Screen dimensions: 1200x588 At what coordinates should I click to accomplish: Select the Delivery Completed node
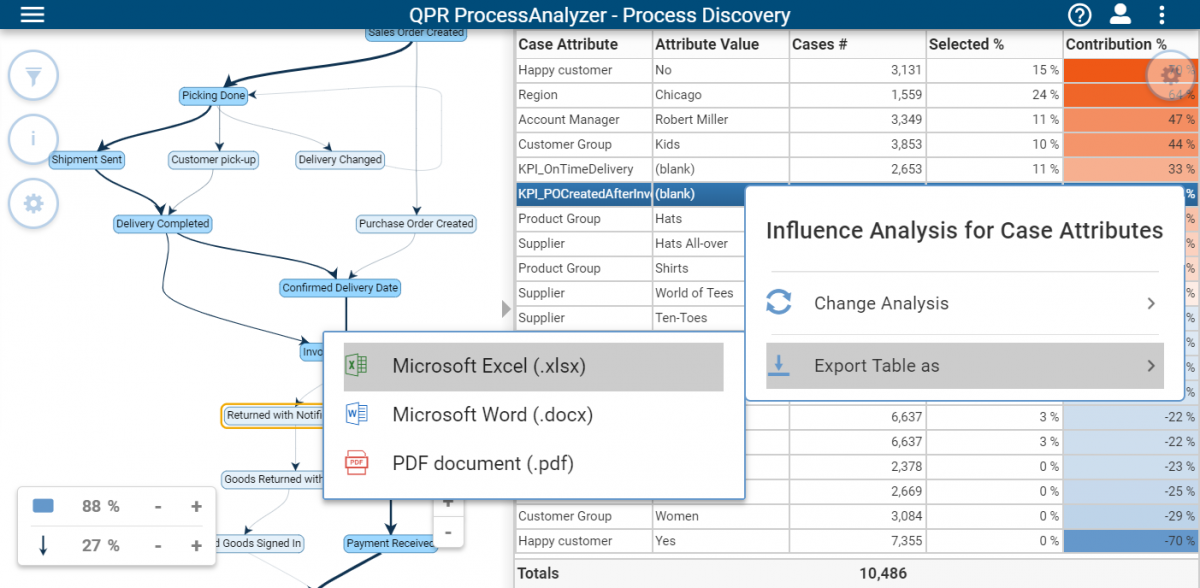click(162, 224)
